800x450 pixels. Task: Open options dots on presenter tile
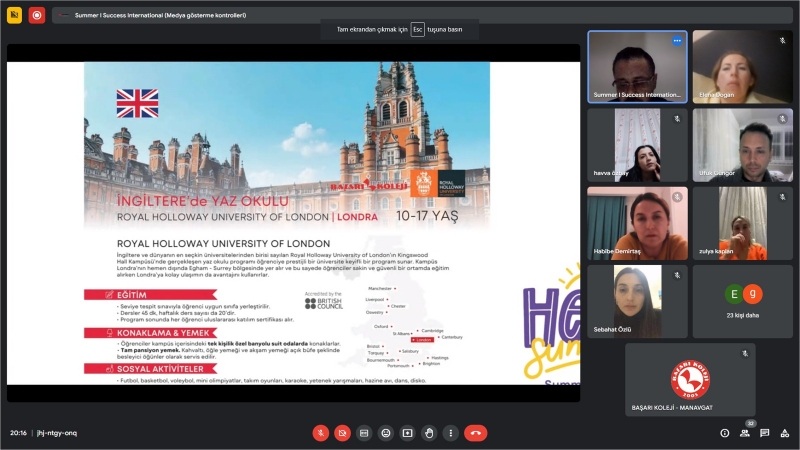677,41
